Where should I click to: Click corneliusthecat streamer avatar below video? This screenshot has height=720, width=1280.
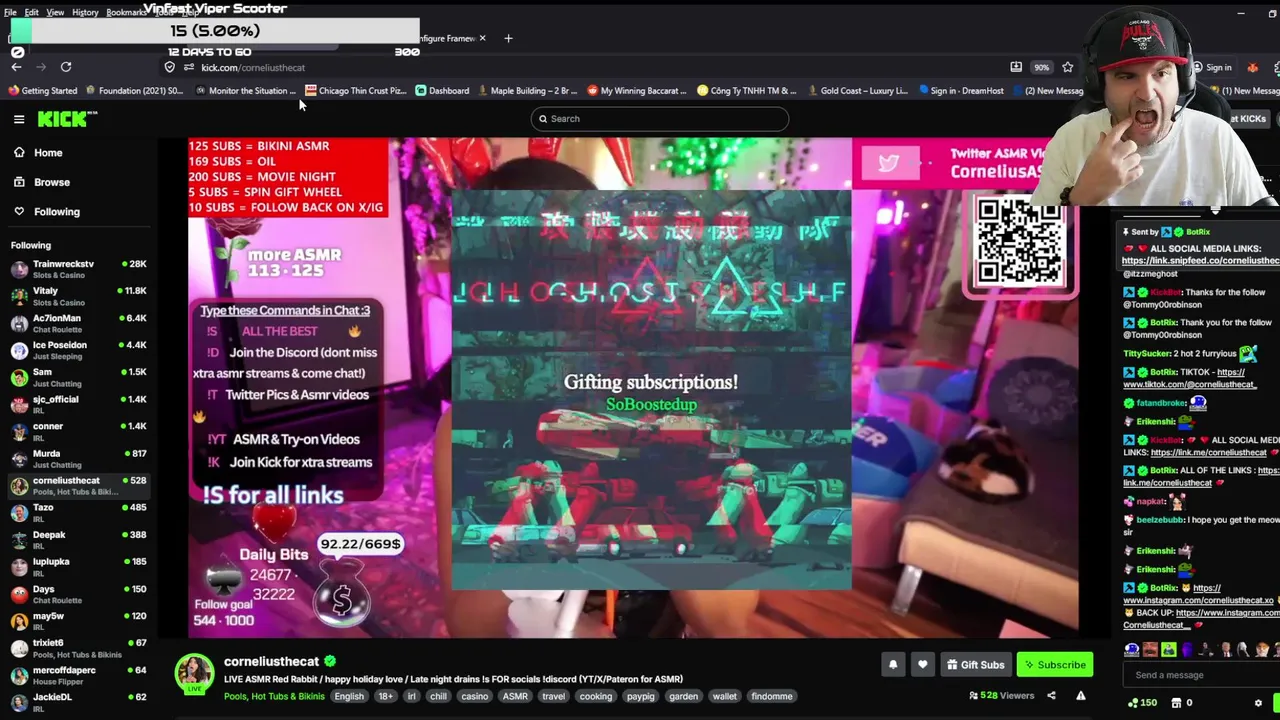tap(194, 675)
